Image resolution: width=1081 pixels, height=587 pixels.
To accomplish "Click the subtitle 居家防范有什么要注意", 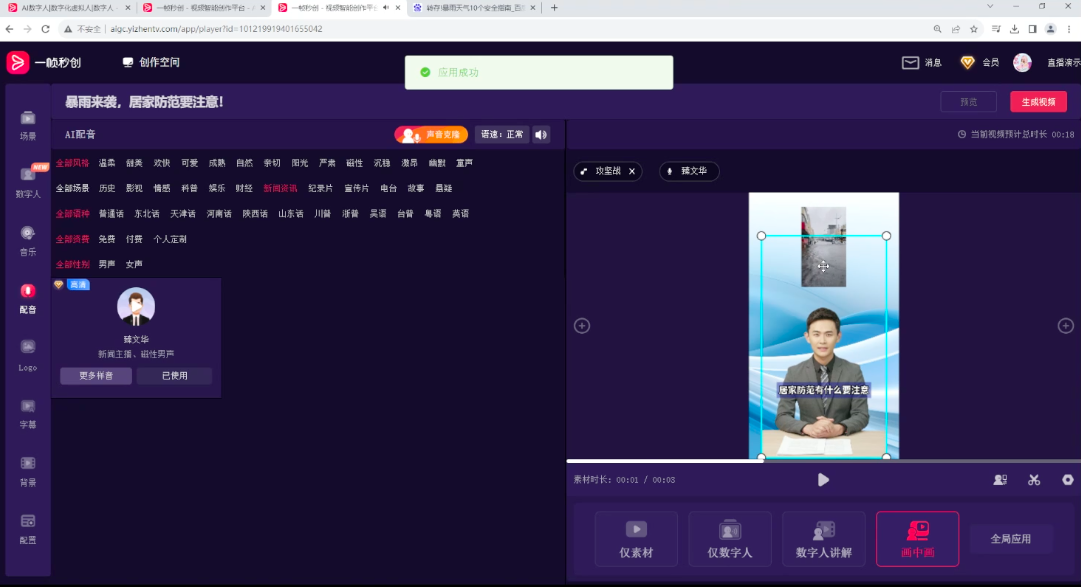I will 823,390.
